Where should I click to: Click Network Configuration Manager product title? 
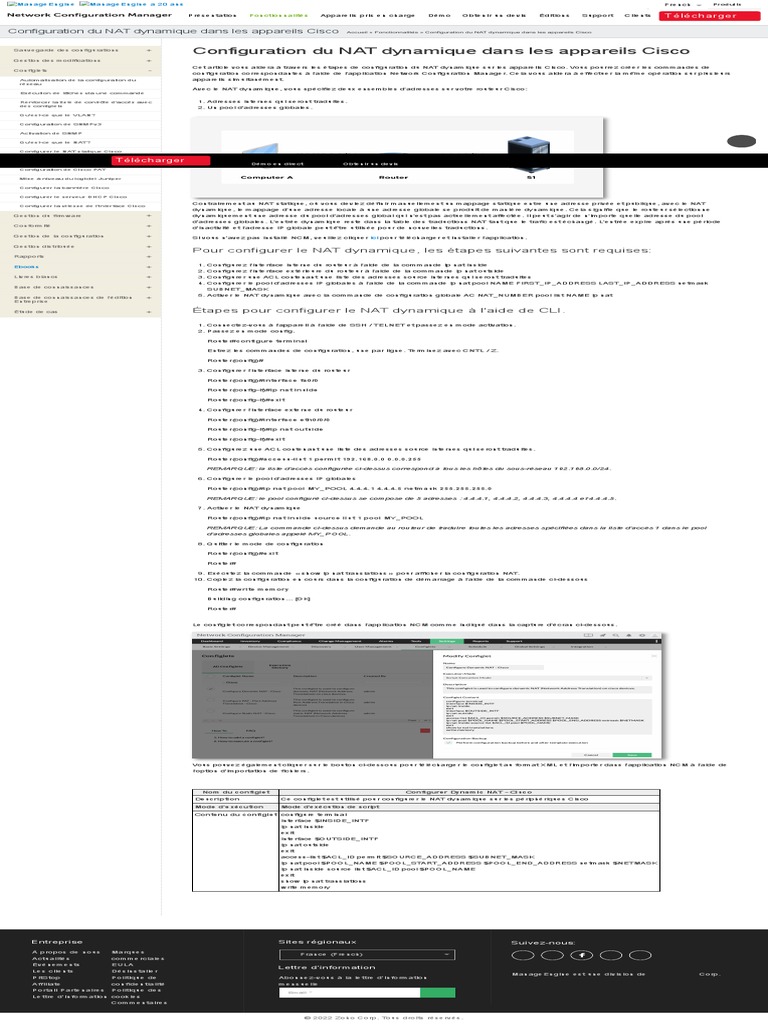89,15
